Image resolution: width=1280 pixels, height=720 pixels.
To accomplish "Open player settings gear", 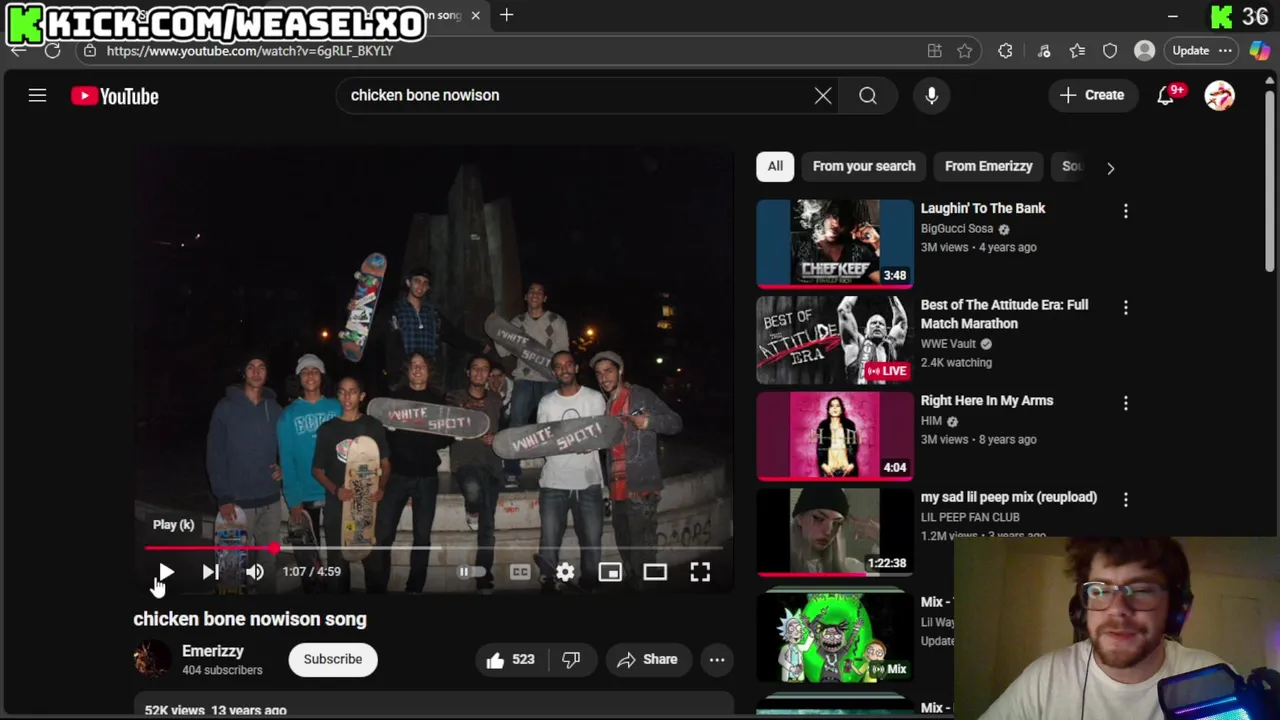I will point(565,571).
